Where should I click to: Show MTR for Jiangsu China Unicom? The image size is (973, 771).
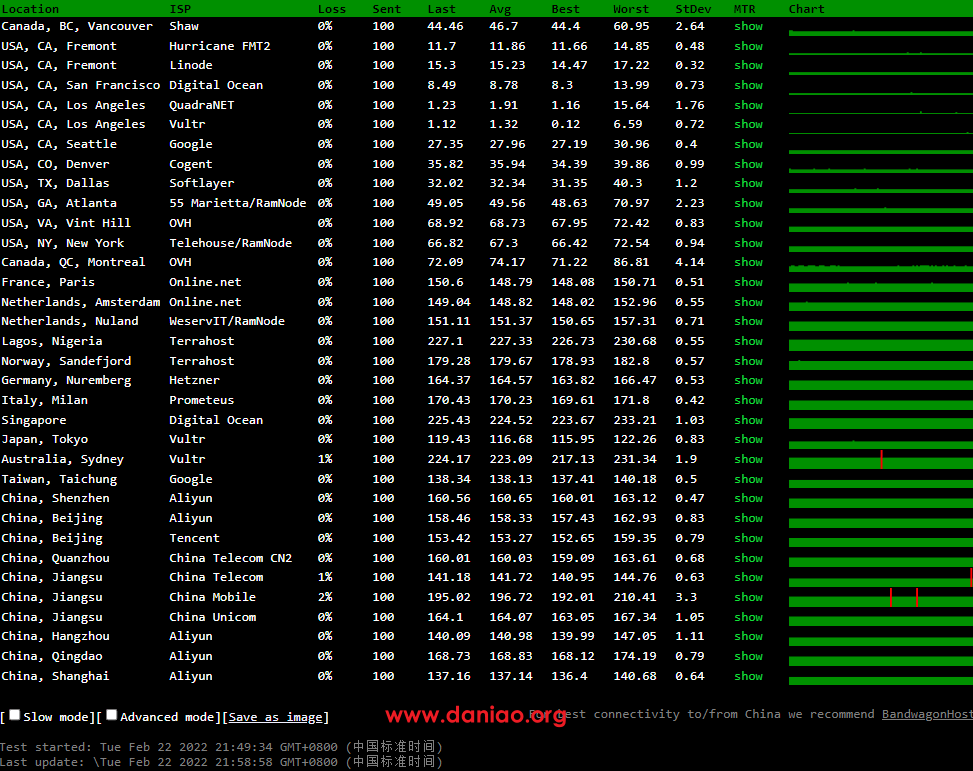[x=748, y=616]
